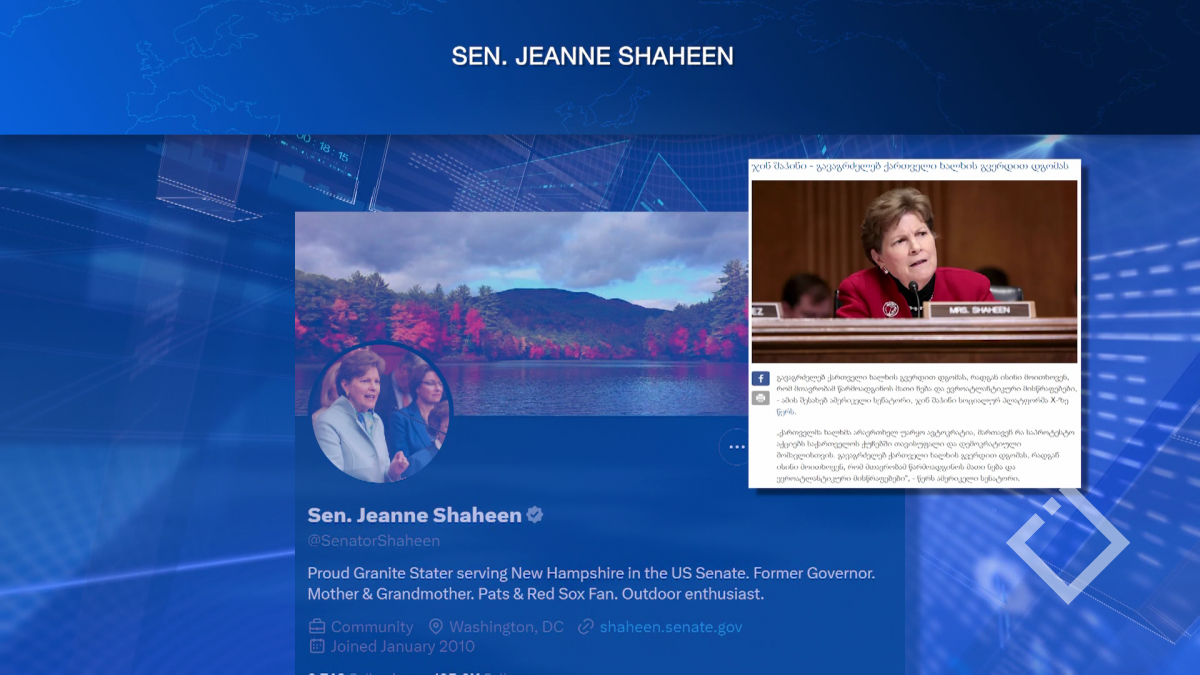1200x675 pixels.
Task: Open the circular profile avatar photo
Action: click(x=379, y=413)
